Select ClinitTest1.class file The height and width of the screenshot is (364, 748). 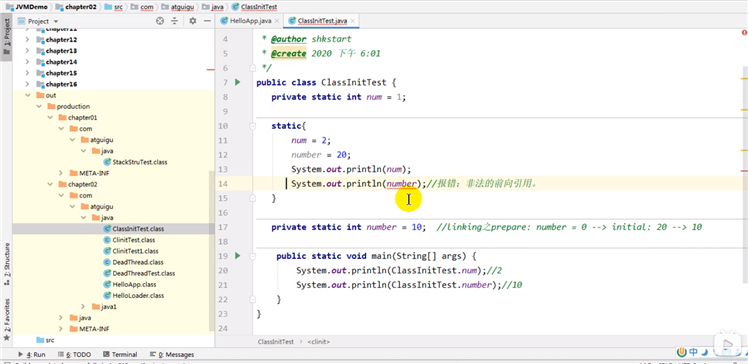131,251
